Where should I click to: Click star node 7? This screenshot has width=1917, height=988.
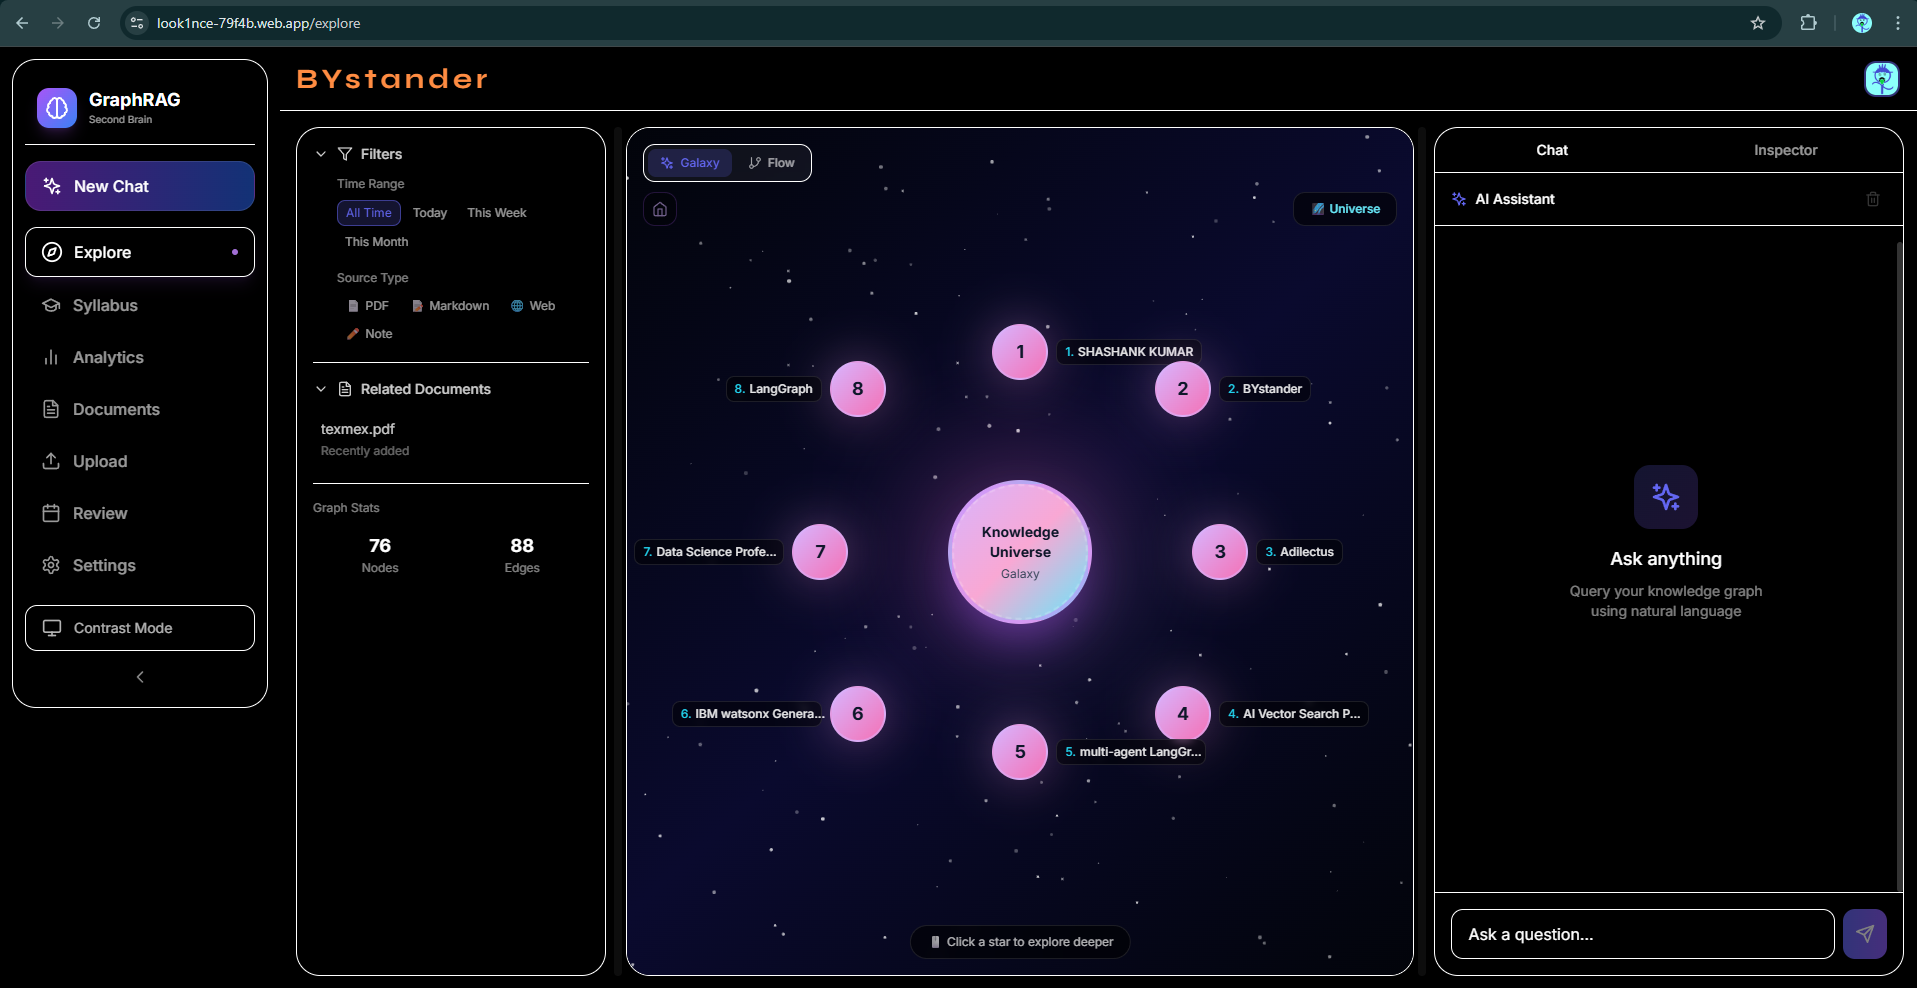[820, 552]
